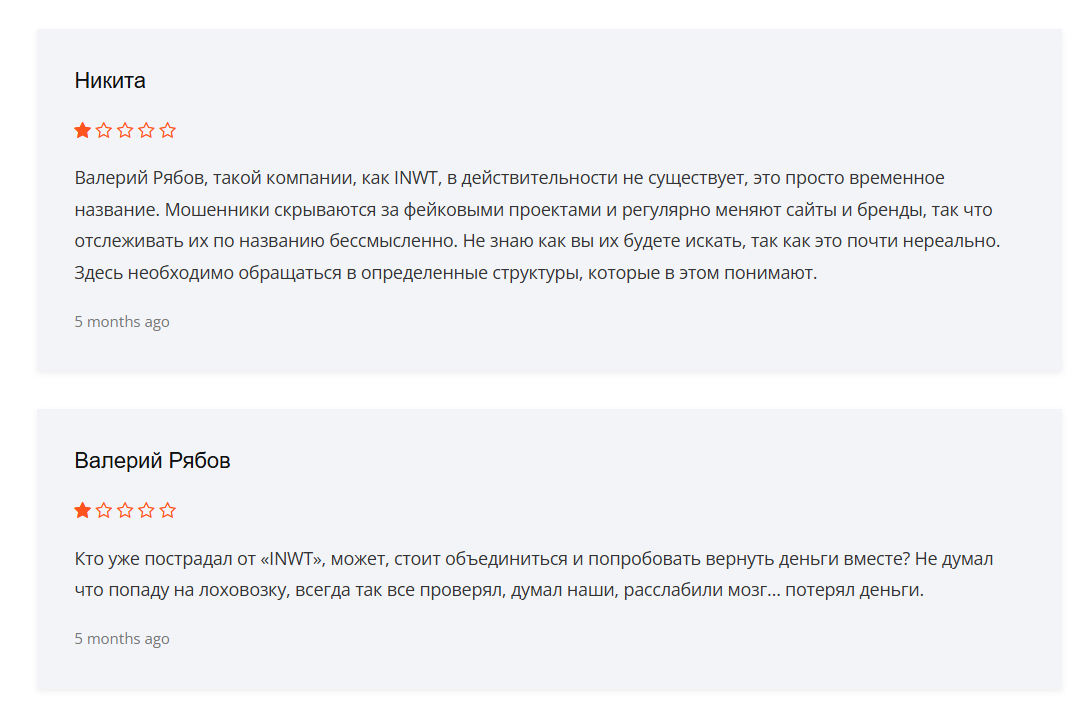Click the filled first star under Валерий Рябов
This screenshot has width=1090, height=713.
82,510
